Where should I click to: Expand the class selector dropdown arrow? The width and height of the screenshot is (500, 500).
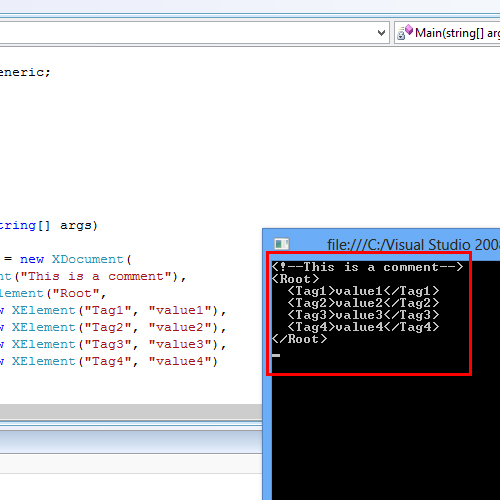(x=381, y=33)
